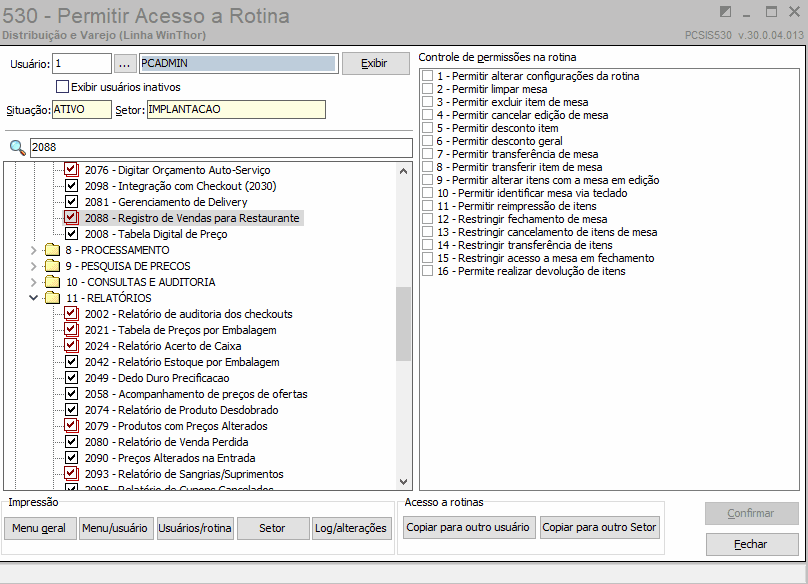Toggle checkbox for 2002 Relatório de auditoria dos checkouts

pyautogui.click(x=71, y=313)
